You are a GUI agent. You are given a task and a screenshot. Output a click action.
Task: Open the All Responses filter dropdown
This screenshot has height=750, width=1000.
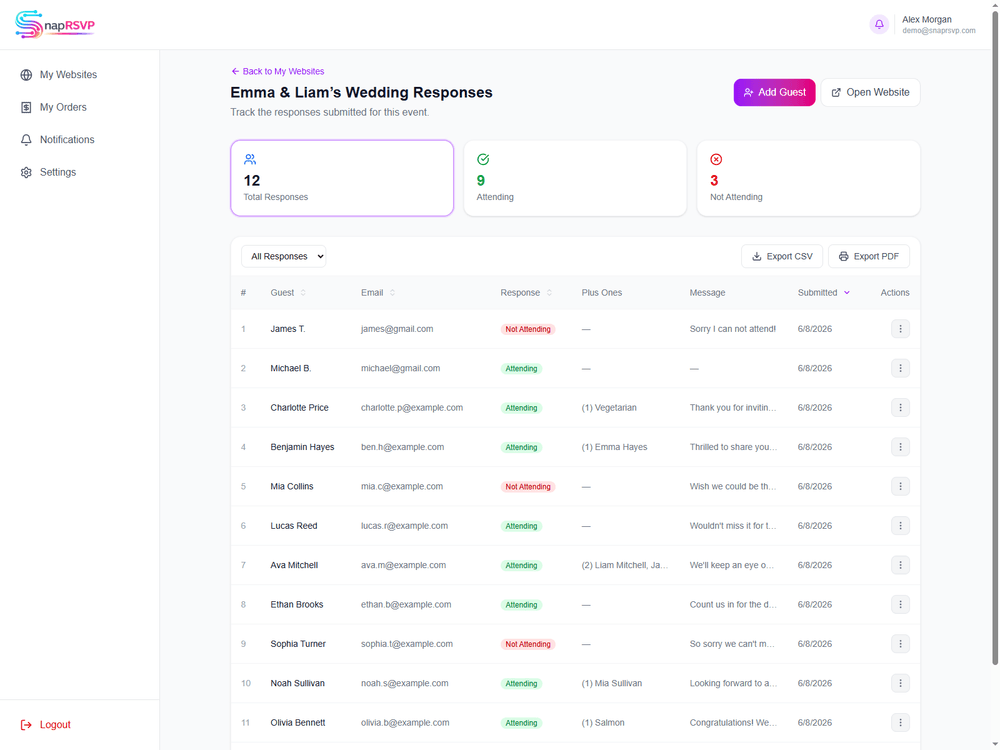(x=284, y=256)
